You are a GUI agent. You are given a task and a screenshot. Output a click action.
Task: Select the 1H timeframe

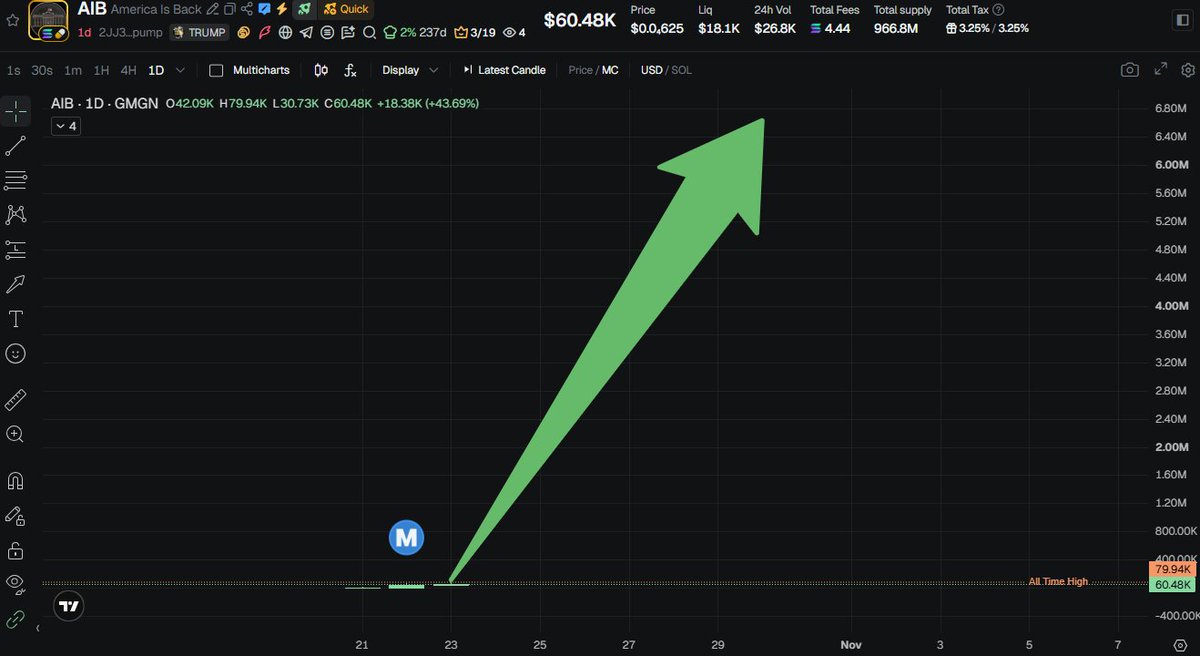coord(101,70)
